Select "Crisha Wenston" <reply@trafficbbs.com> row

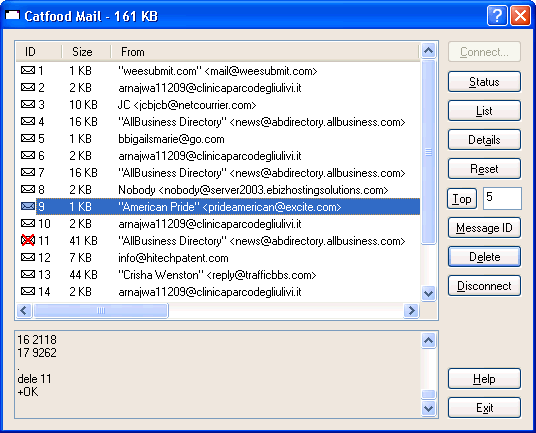pyautogui.click(x=217, y=275)
